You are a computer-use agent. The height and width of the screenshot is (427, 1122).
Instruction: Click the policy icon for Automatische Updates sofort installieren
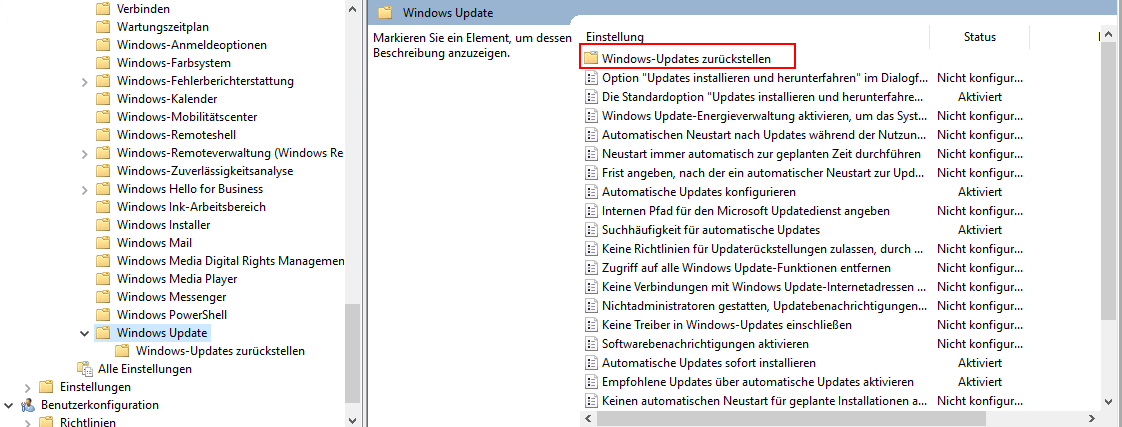click(x=591, y=363)
